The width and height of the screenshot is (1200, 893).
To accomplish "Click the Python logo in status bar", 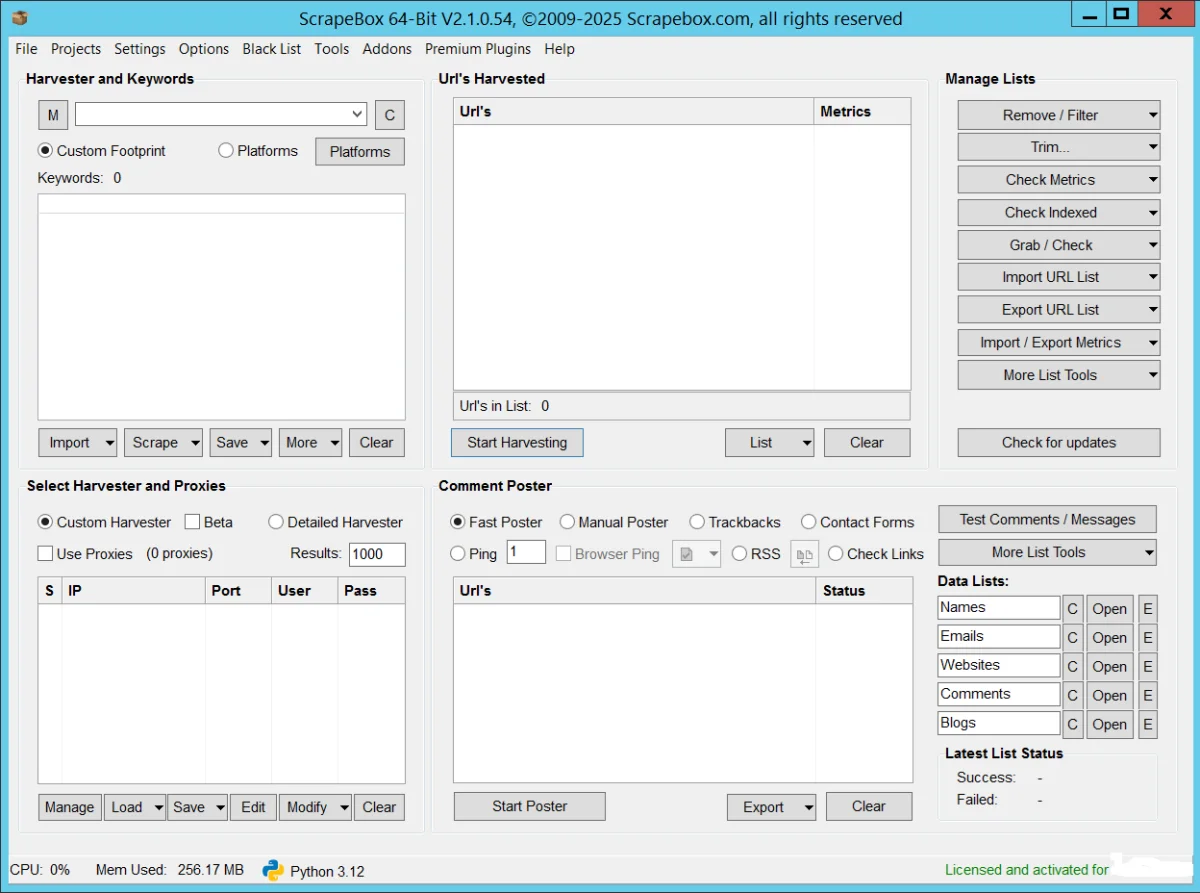I will pyautogui.click(x=273, y=870).
